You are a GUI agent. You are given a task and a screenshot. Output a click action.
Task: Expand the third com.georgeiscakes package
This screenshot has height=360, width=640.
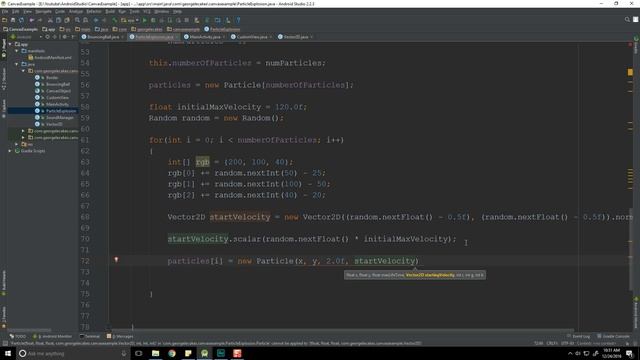23,138
